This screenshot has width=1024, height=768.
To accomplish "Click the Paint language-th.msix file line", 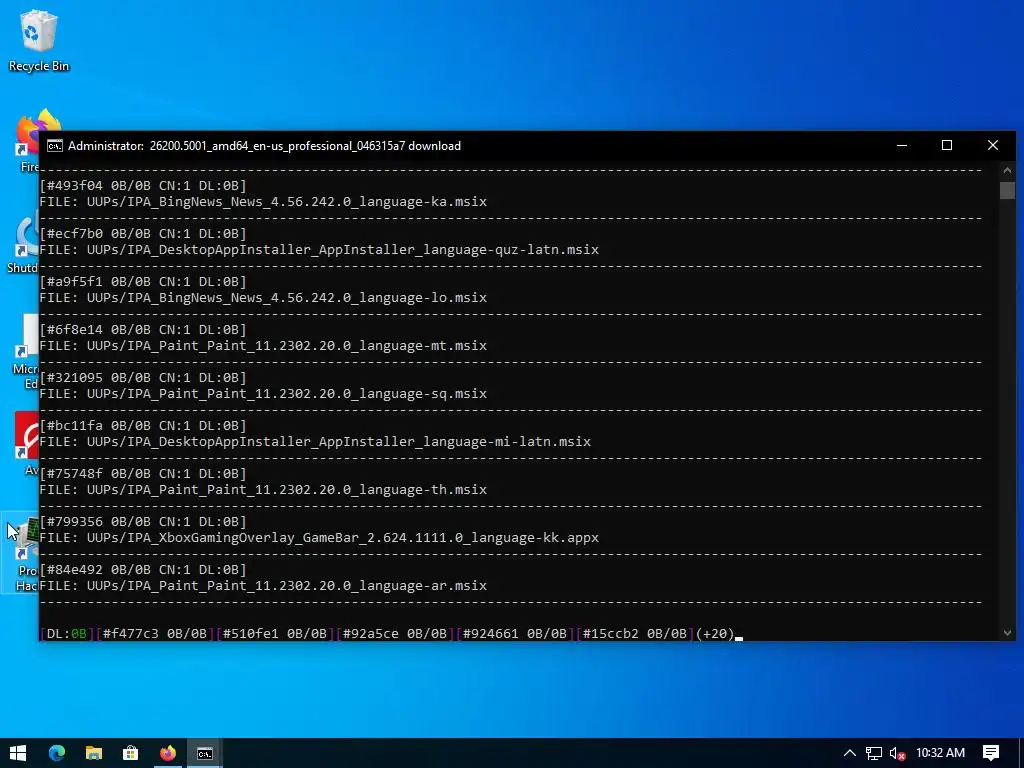I will coord(263,490).
